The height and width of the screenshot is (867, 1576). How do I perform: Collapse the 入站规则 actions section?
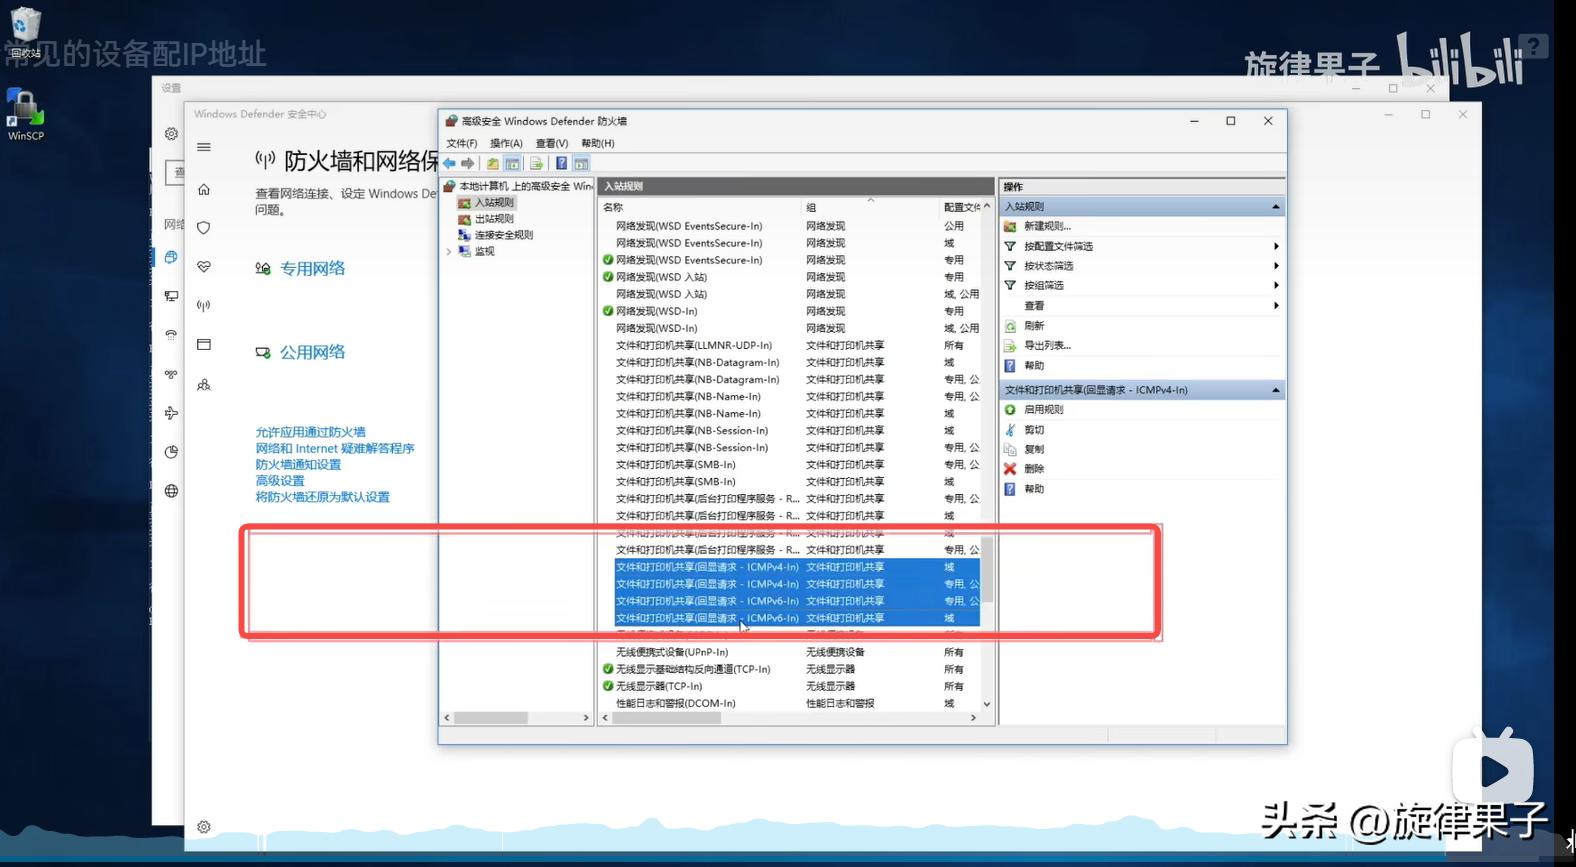1275,207
